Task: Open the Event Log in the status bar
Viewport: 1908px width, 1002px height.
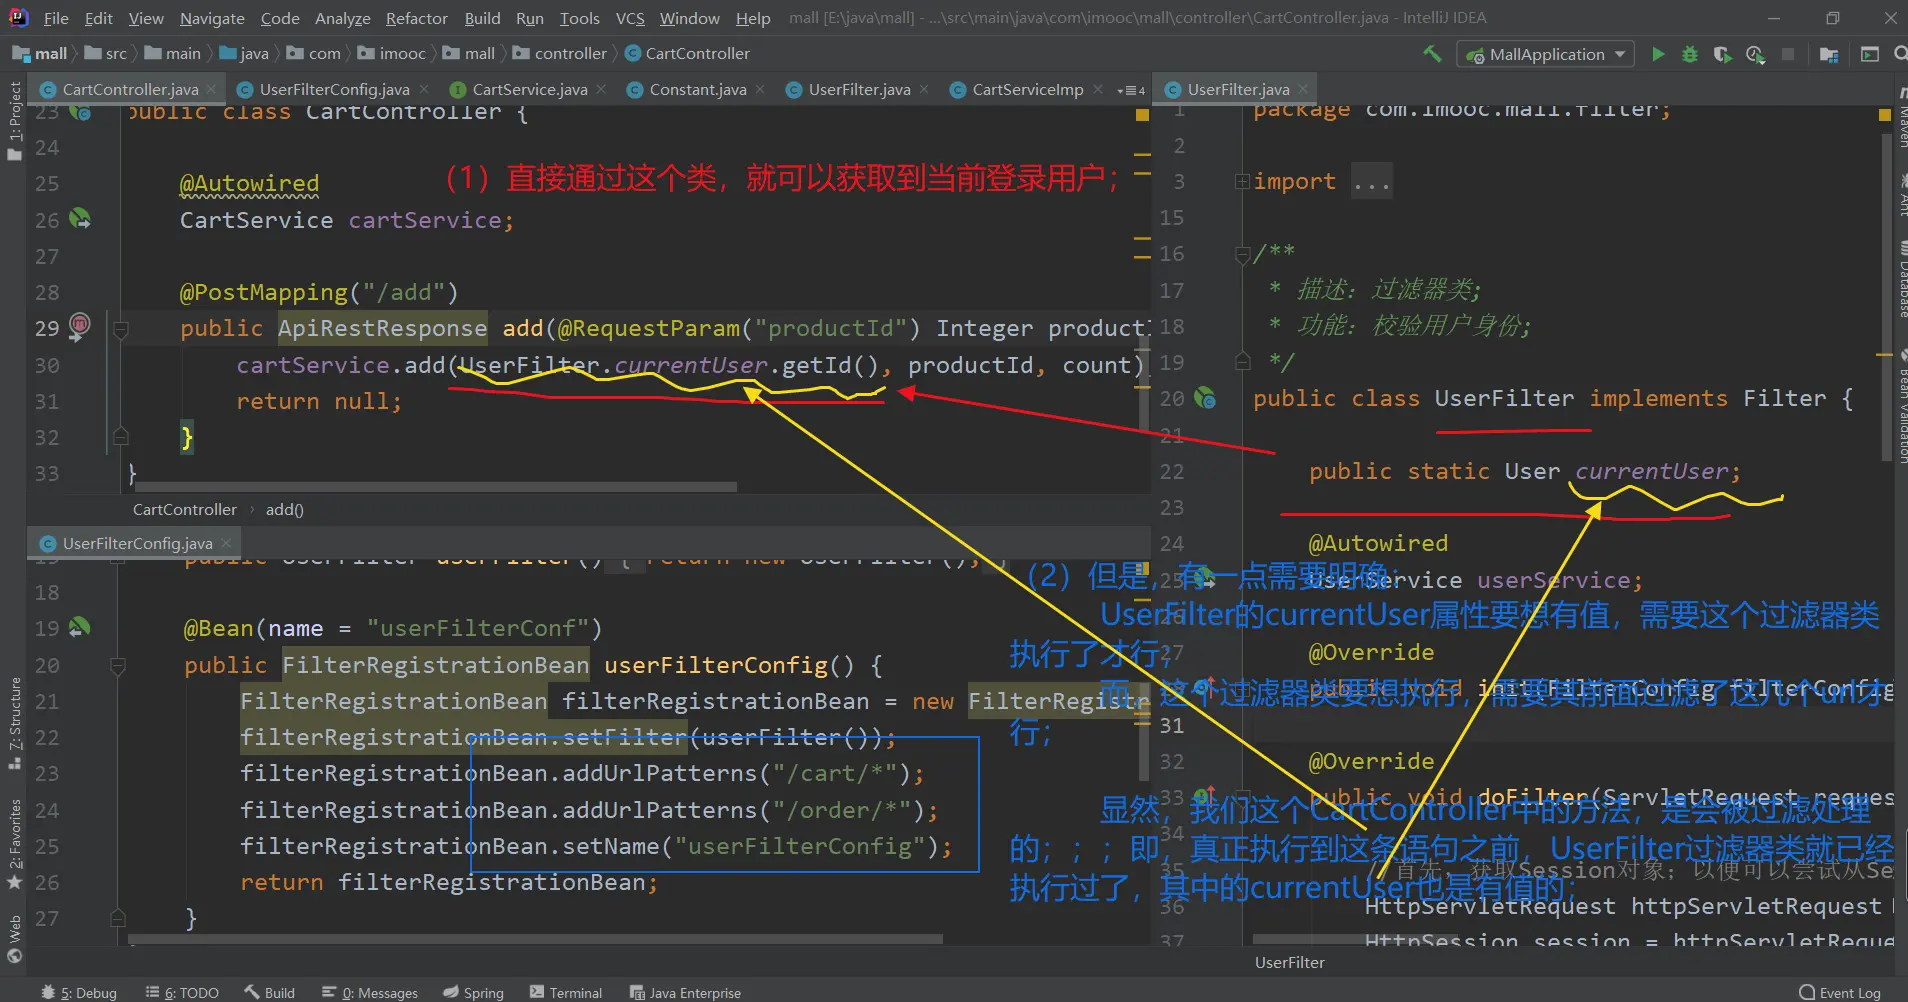Action: (1839, 992)
